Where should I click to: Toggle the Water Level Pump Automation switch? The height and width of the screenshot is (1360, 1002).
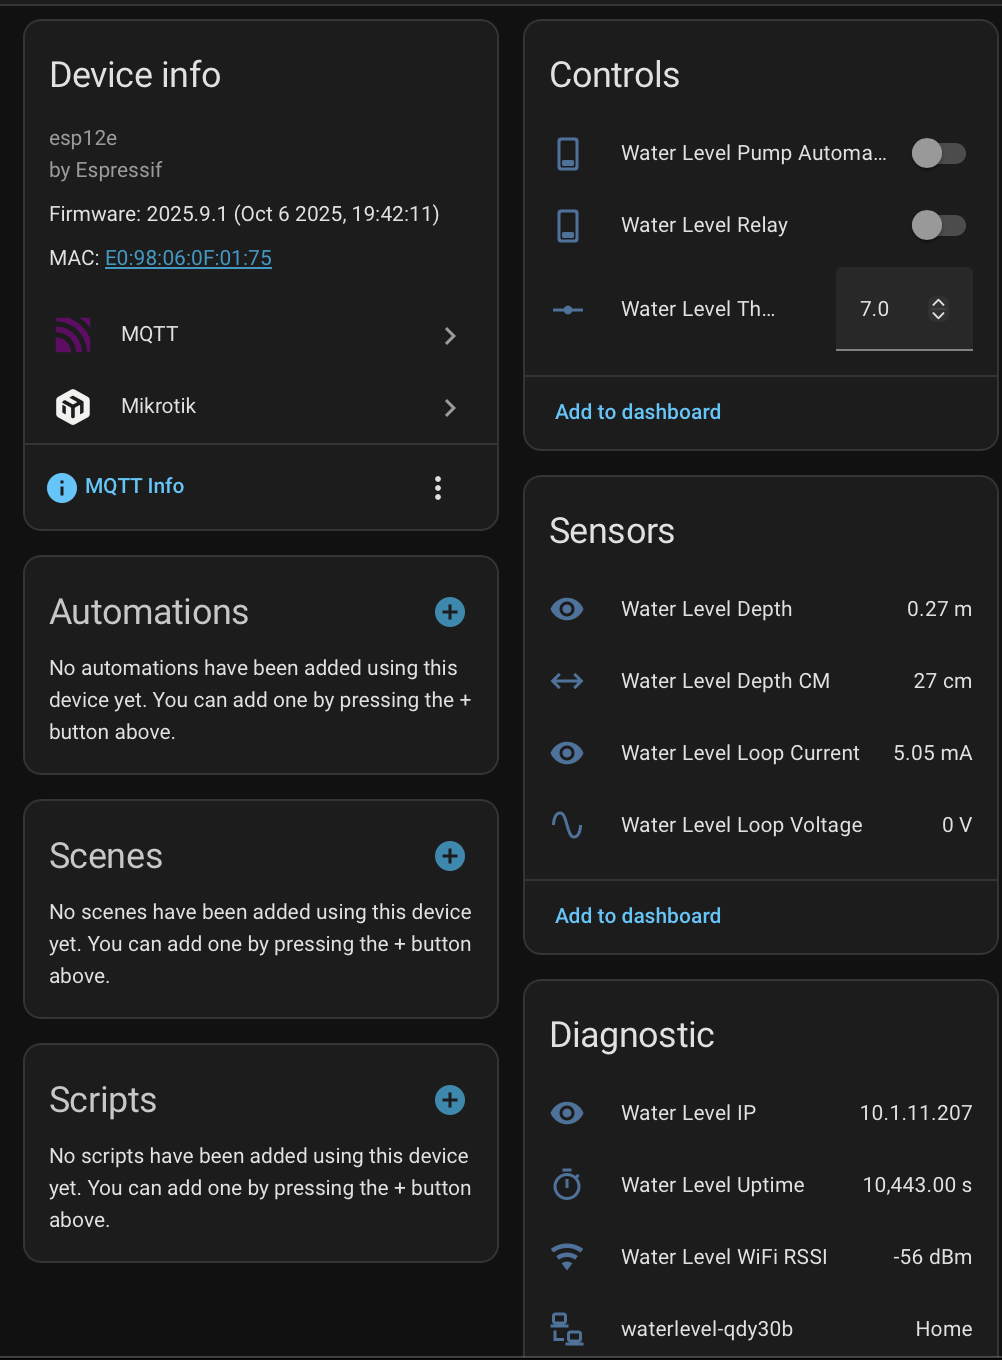click(x=938, y=153)
